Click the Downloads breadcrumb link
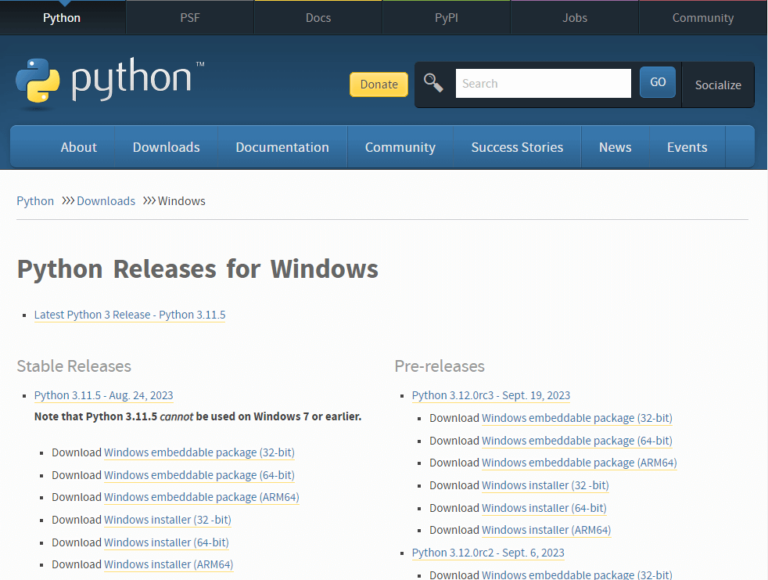 coord(106,201)
